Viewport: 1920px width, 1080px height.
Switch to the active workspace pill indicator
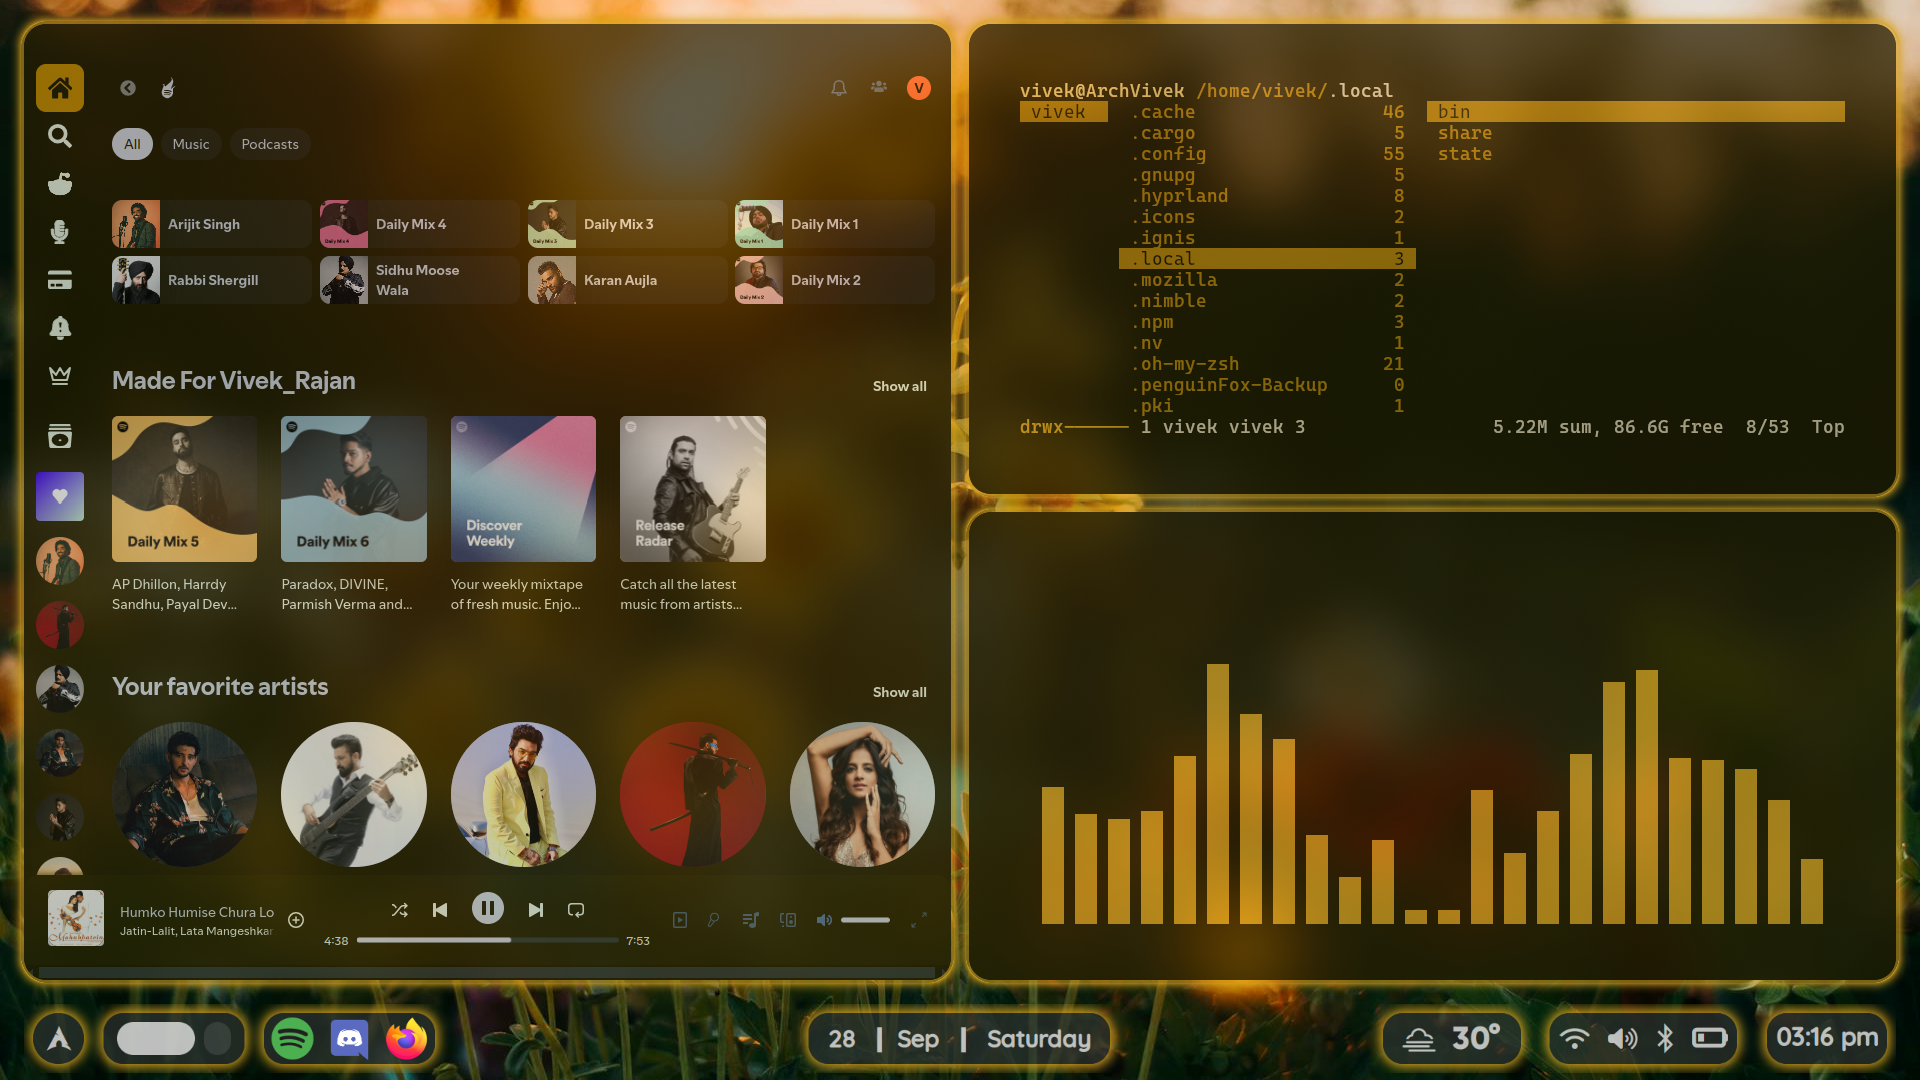coord(156,1039)
